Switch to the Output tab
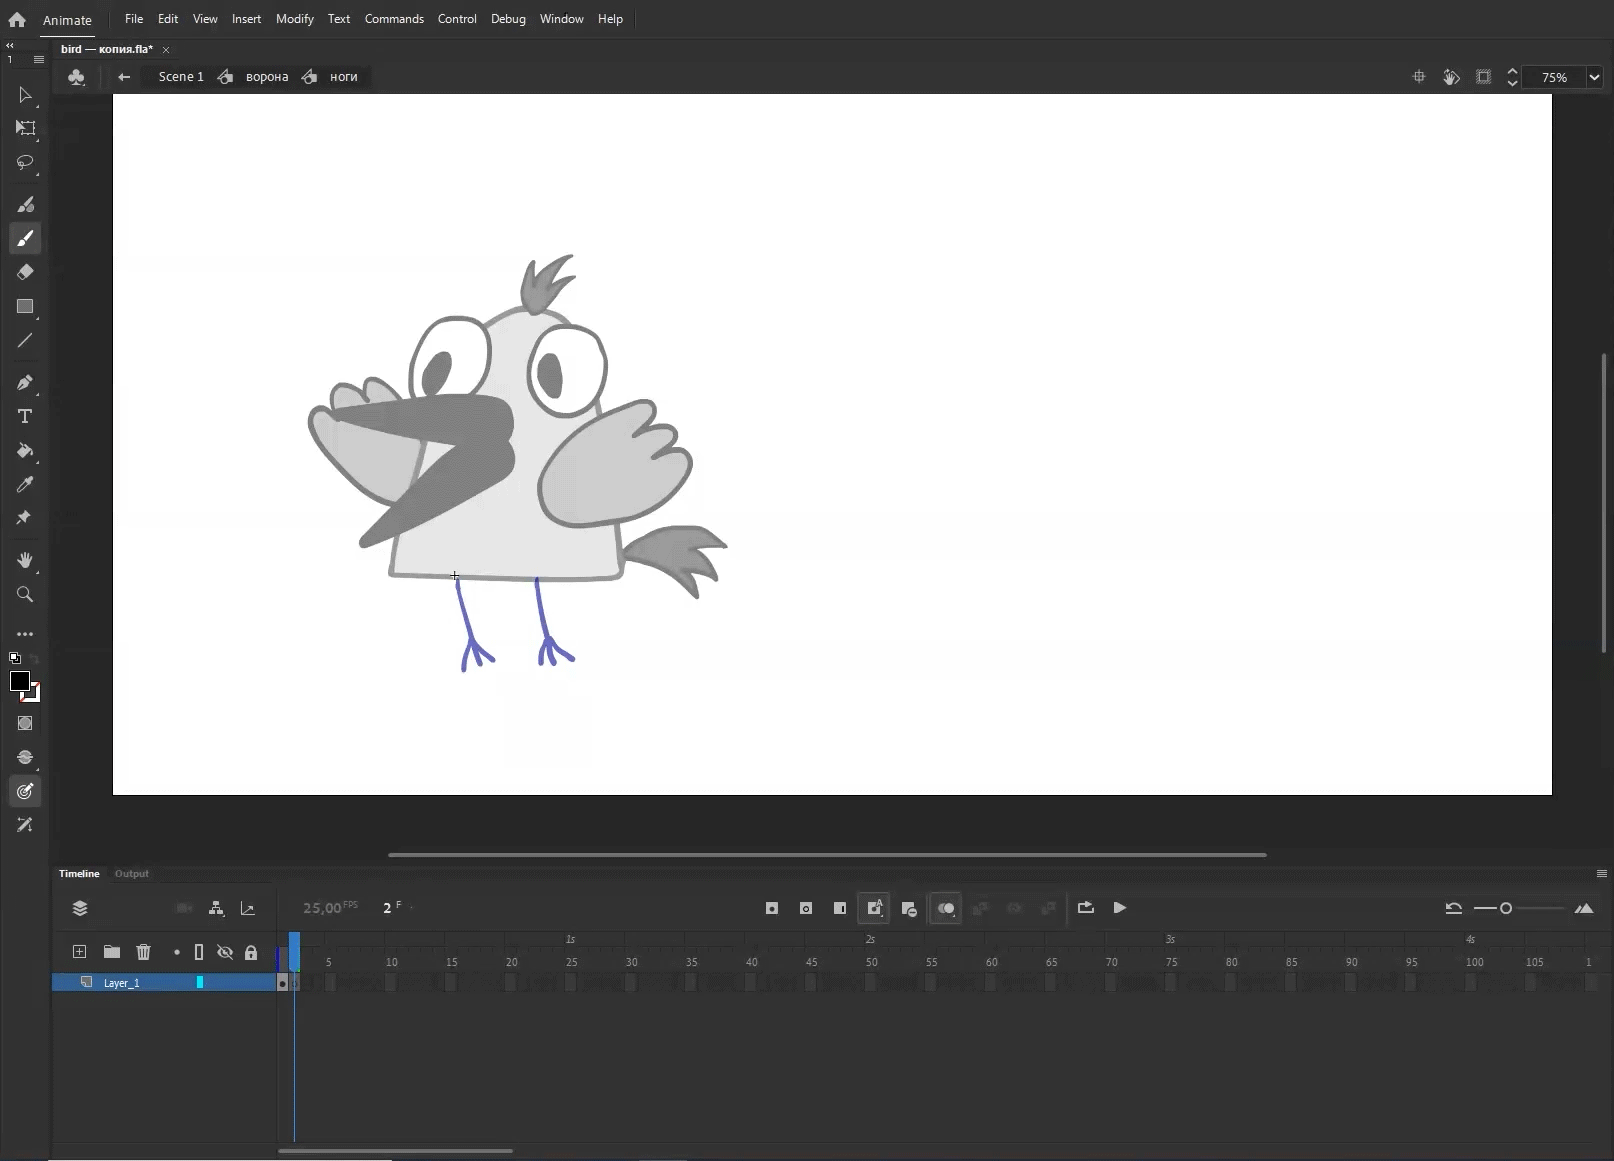This screenshot has height=1161, width=1614. (131, 874)
